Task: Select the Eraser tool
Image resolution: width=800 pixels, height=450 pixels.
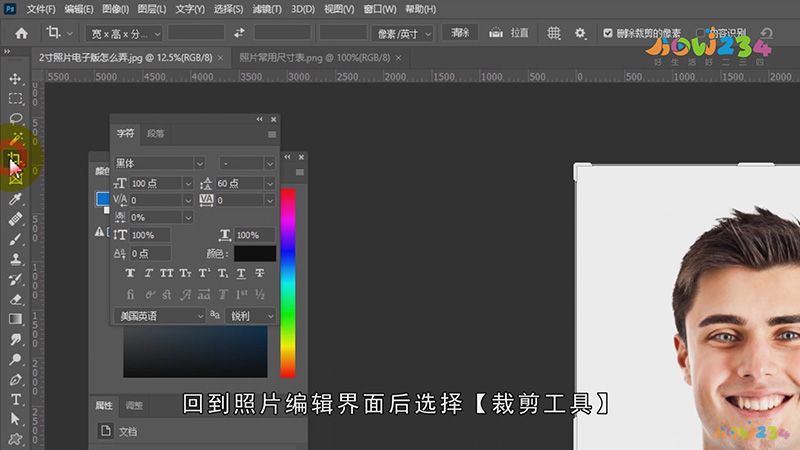Action: pyautogui.click(x=15, y=299)
